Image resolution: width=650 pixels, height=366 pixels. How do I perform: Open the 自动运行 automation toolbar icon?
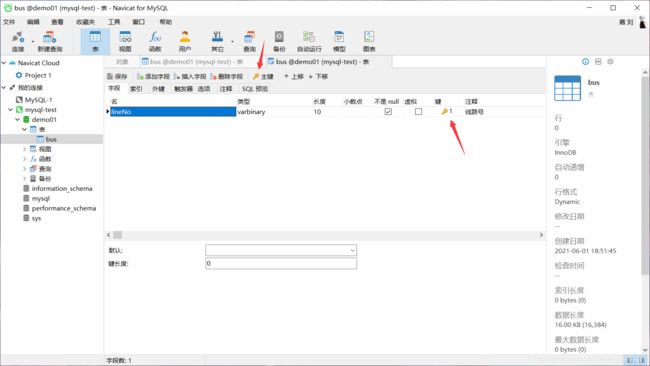[309, 41]
